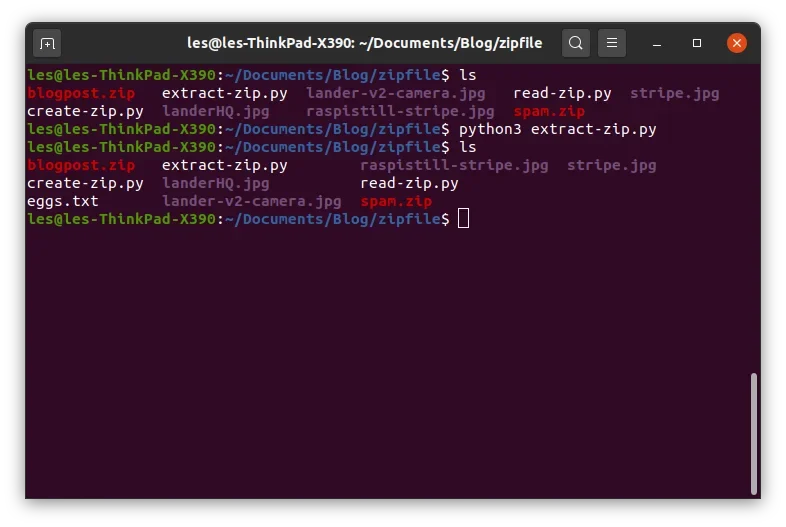Click lander-v2-camera.jpg in the second listing
The width and height of the screenshot is (786, 527).
[252, 202]
